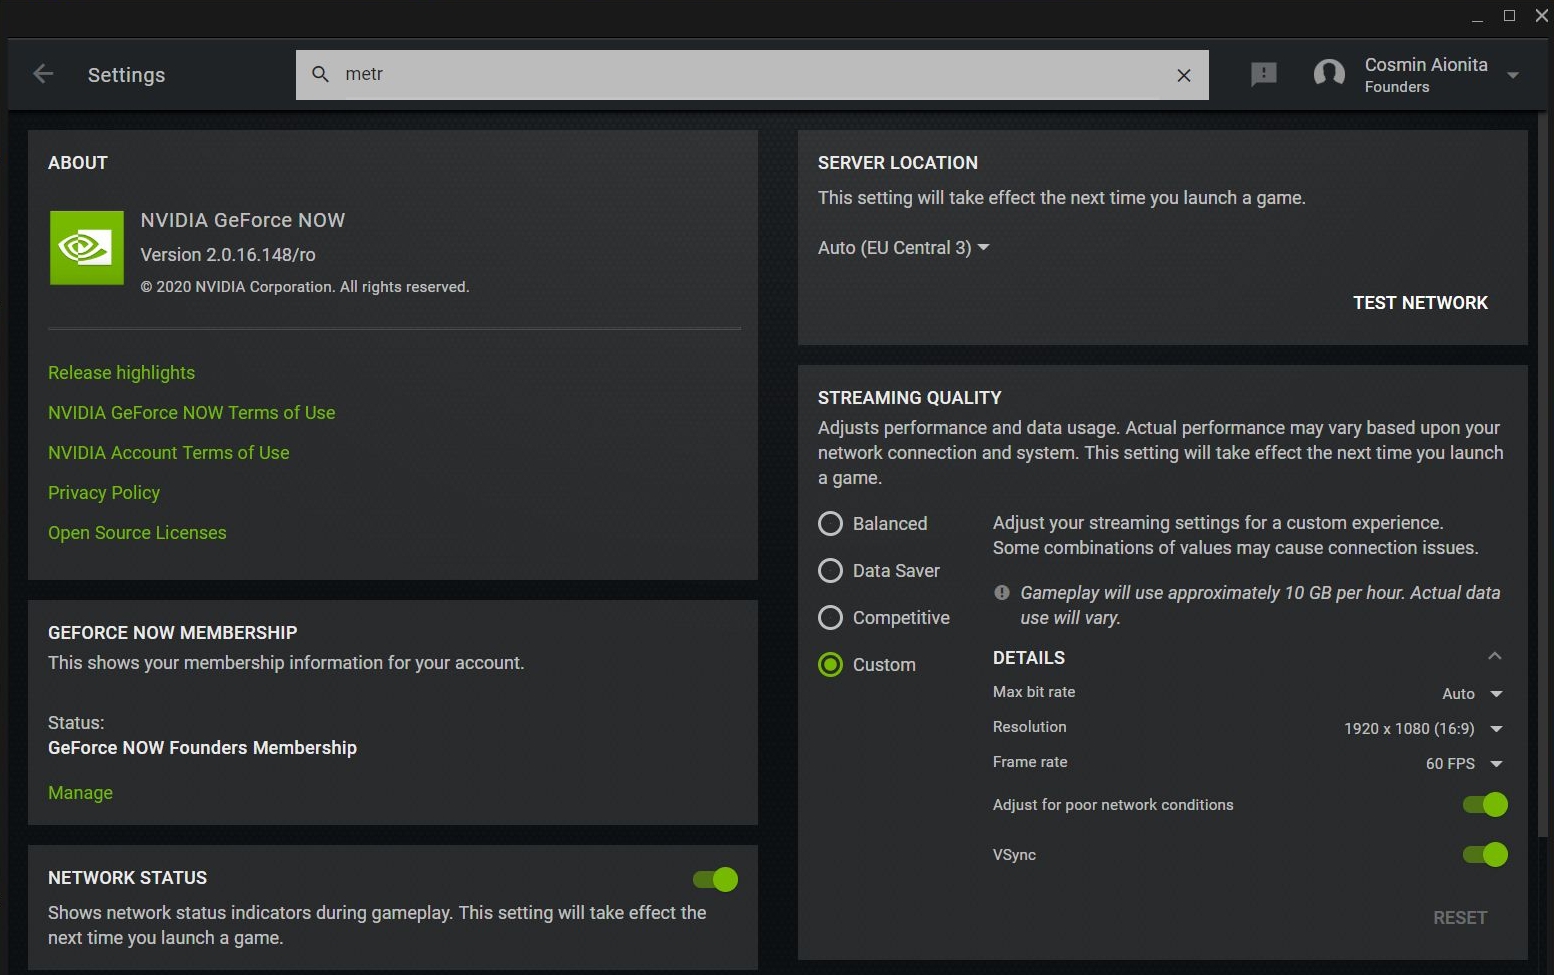Image resolution: width=1554 pixels, height=975 pixels.
Task: Click Manage membership link
Action: pos(80,792)
